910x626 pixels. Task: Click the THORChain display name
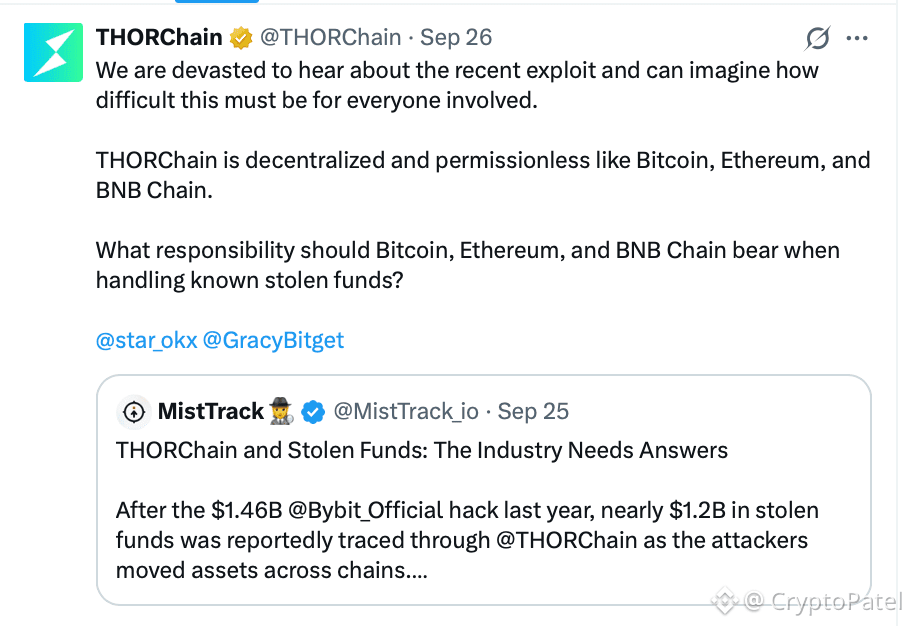[x=159, y=37]
